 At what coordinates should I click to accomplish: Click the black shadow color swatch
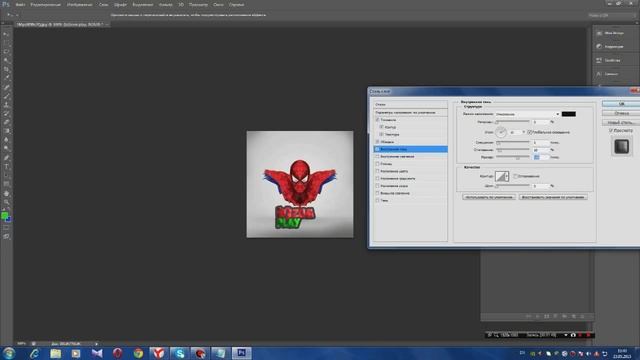point(569,114)
